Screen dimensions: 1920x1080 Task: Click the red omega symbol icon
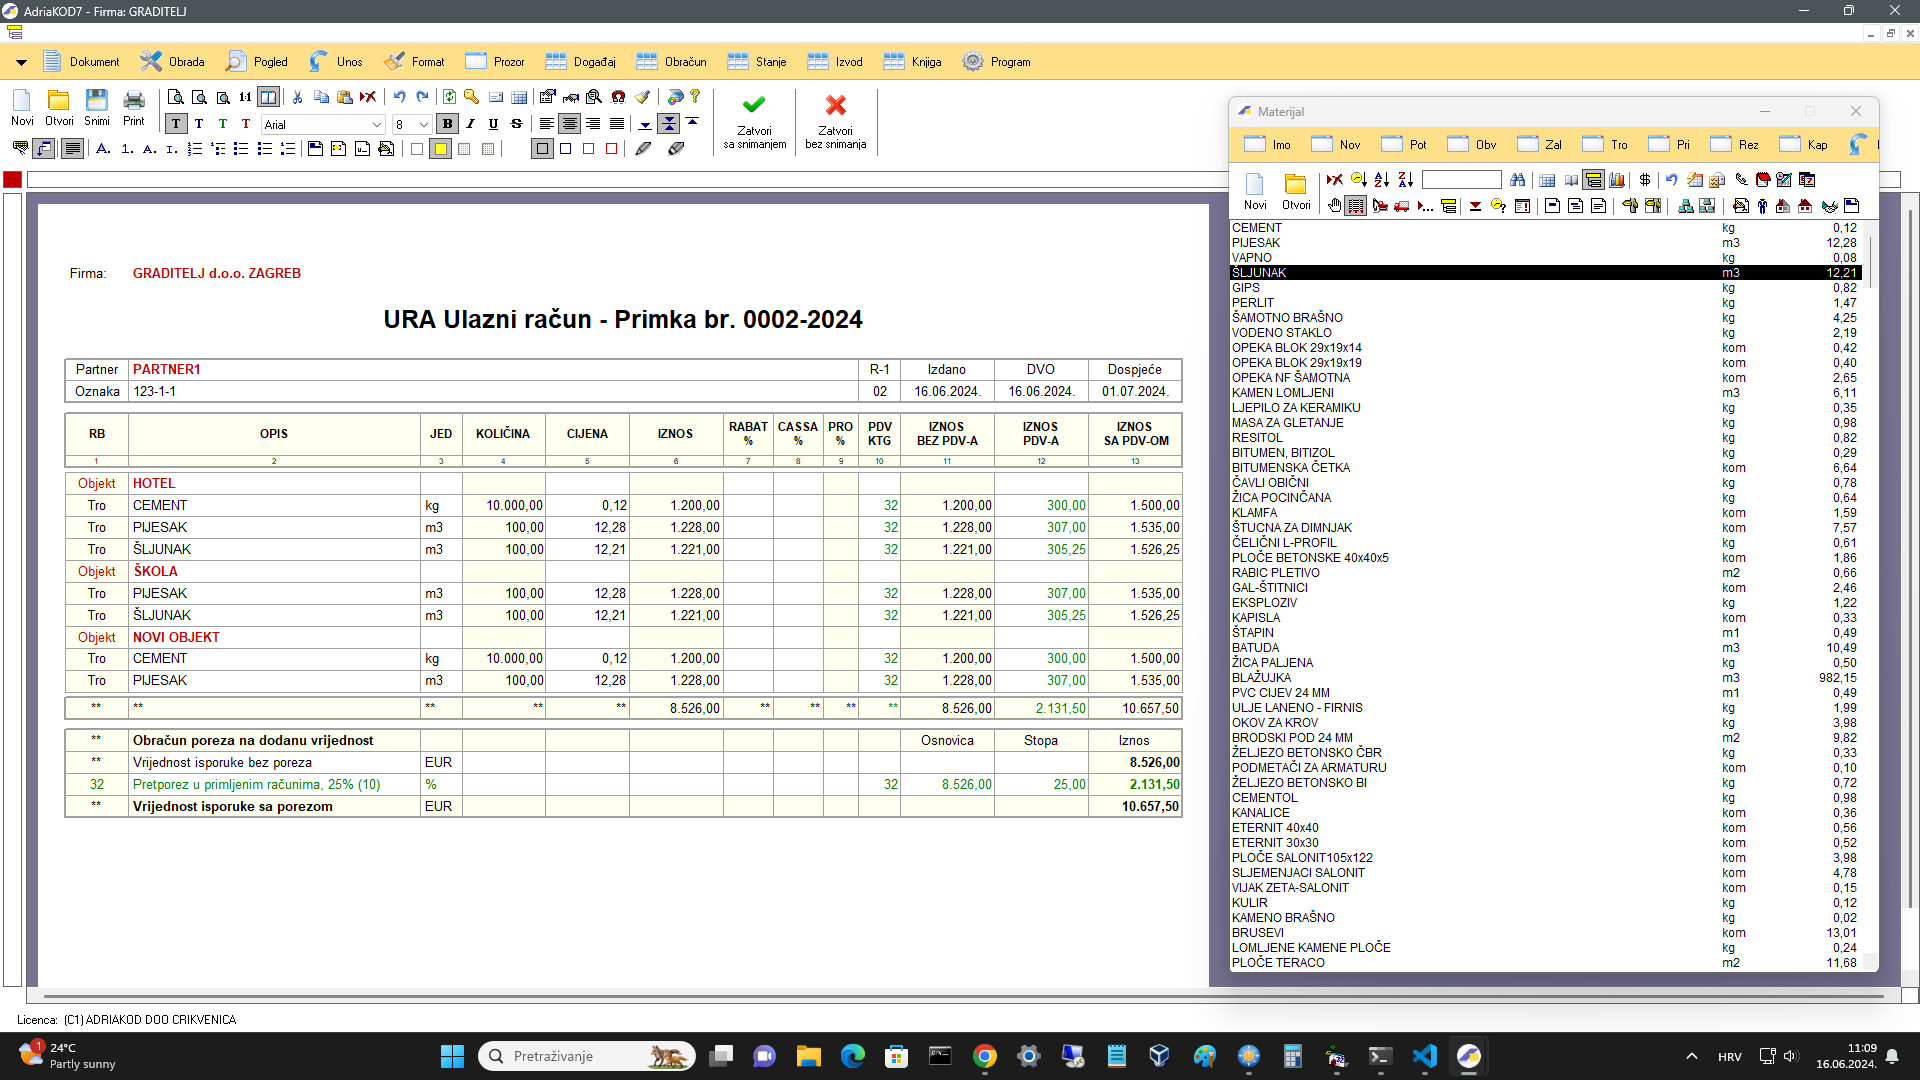(x=618, y=97)
